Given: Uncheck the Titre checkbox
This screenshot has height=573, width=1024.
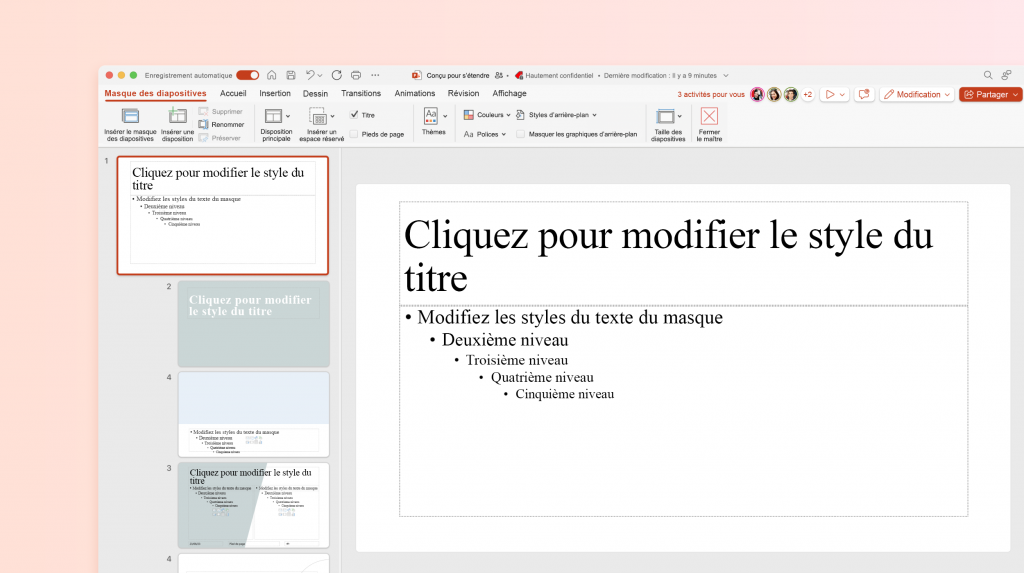Looking at the screenshot, I should coord(354,114).
